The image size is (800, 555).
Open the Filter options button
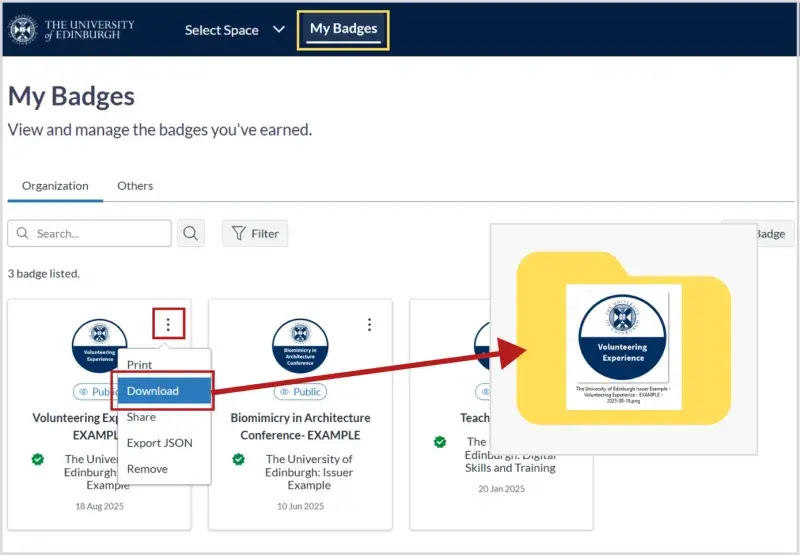255,234
